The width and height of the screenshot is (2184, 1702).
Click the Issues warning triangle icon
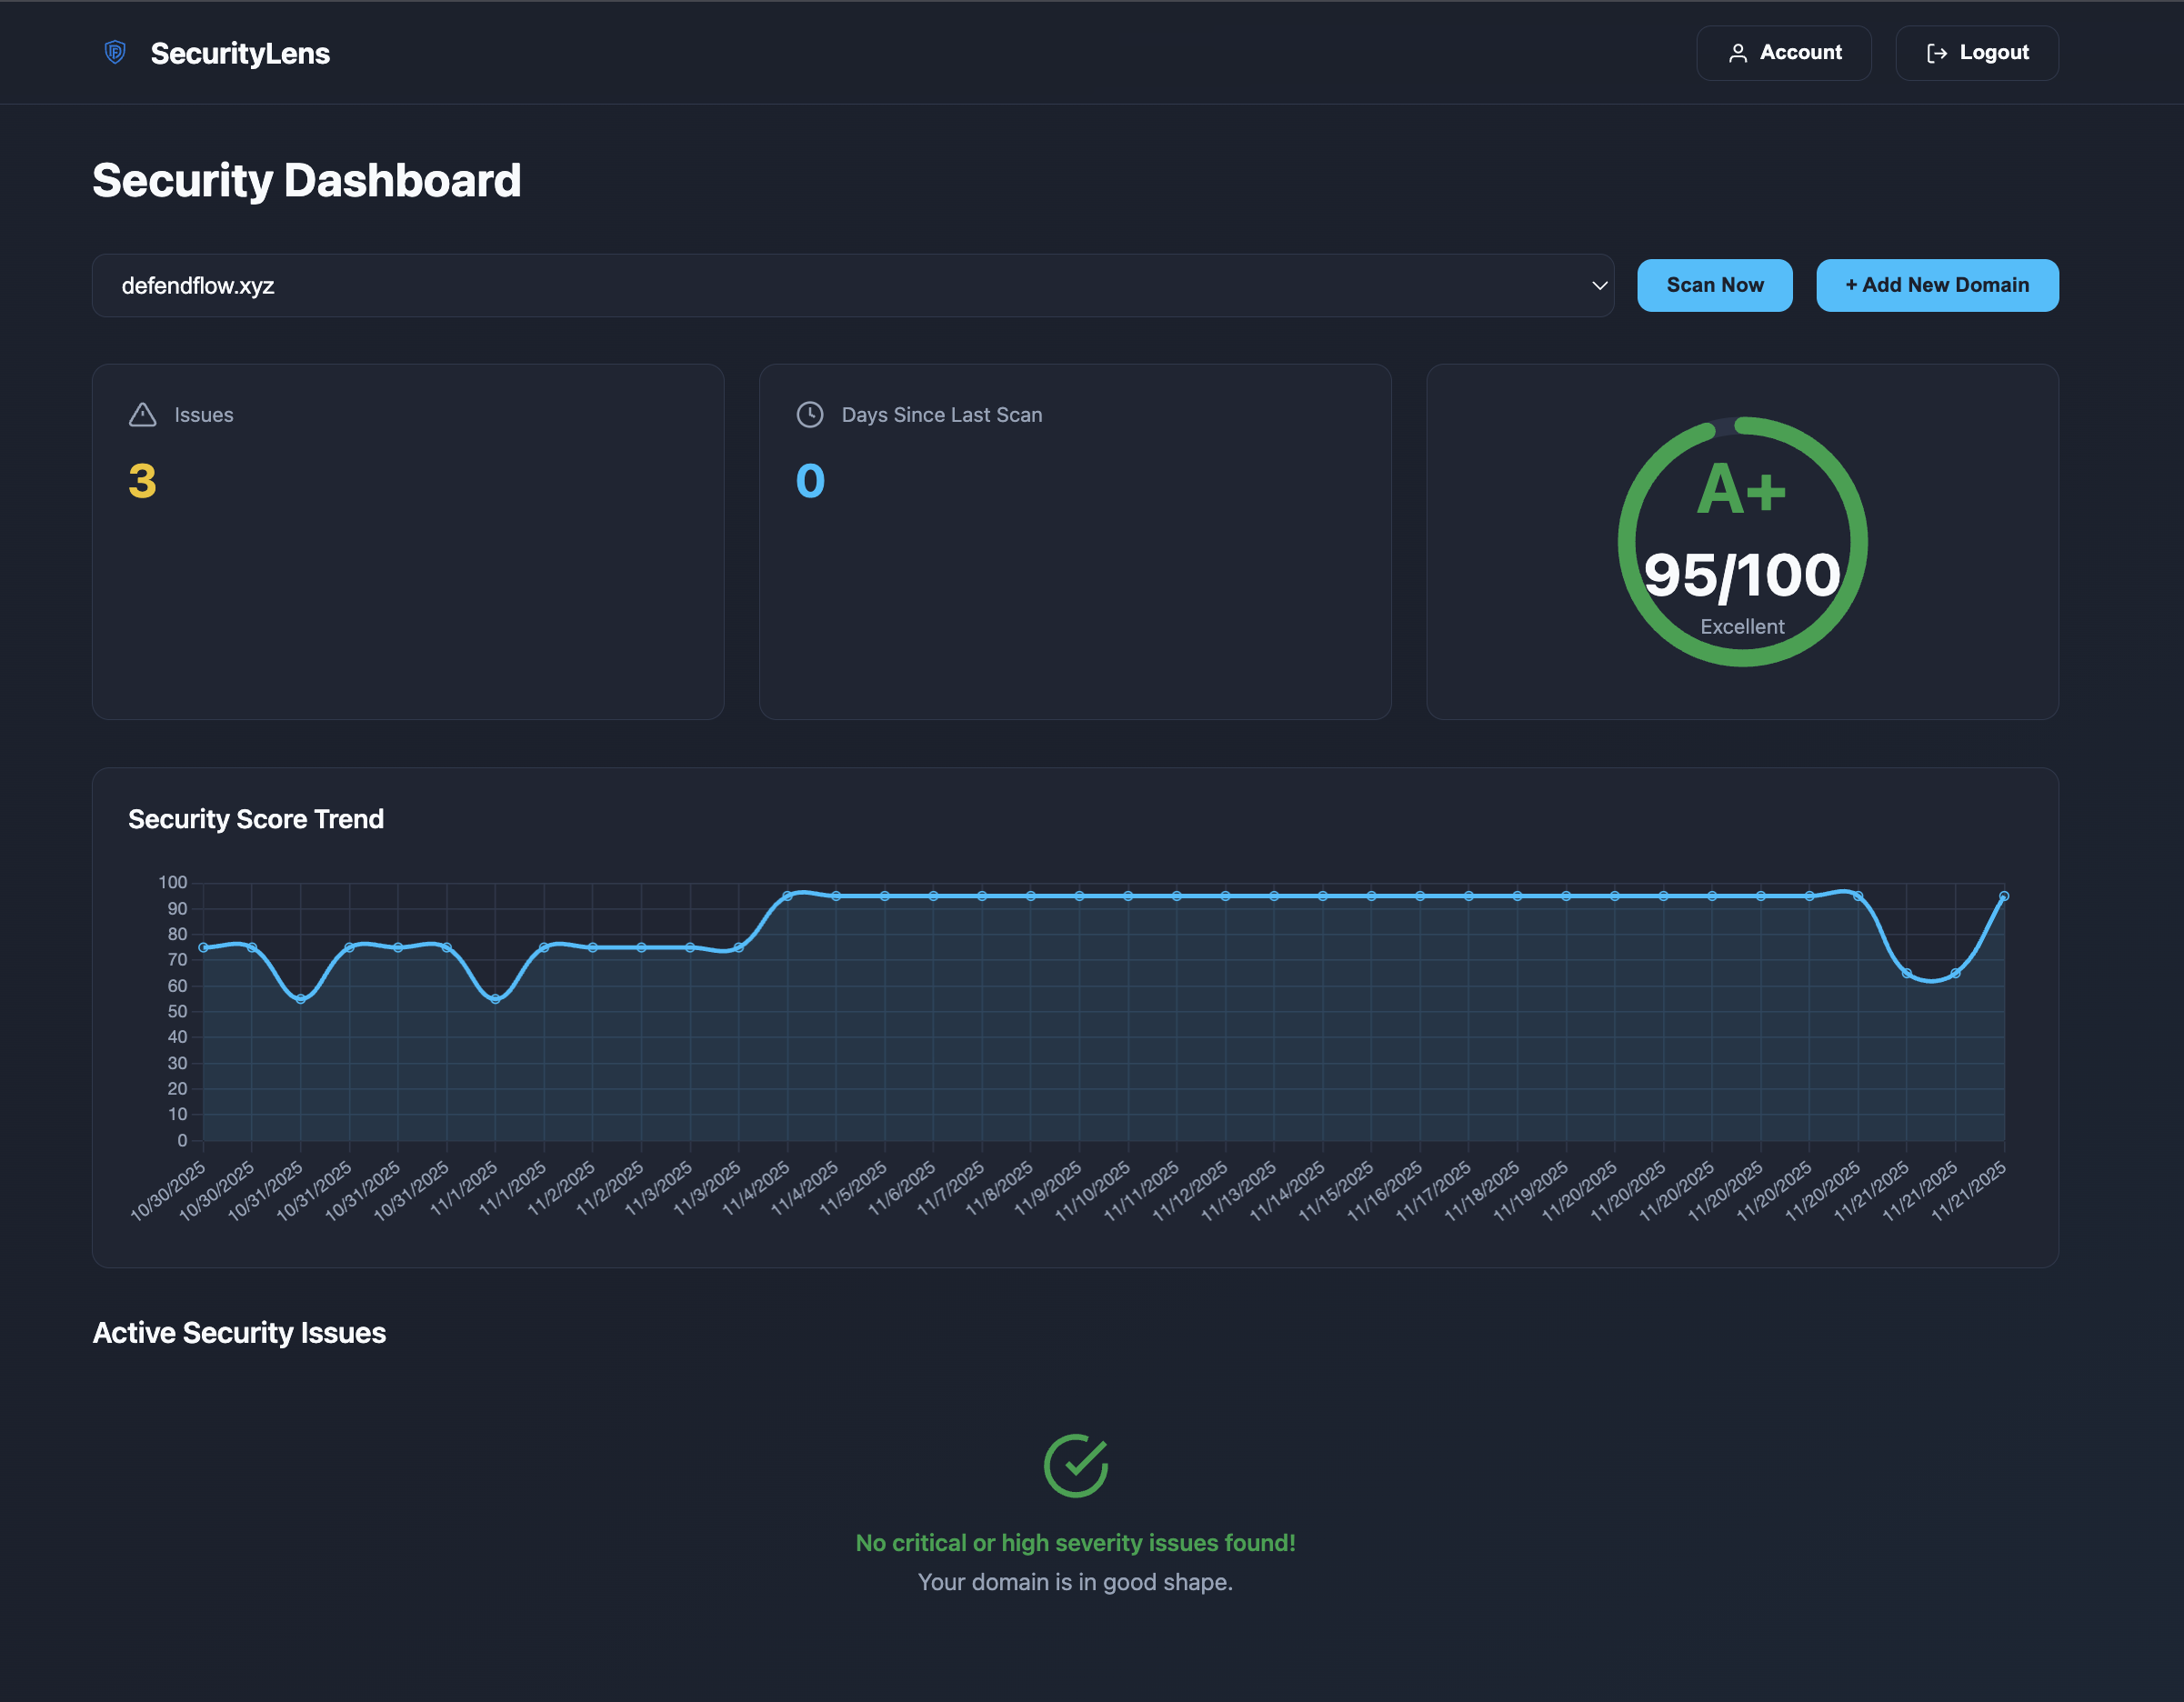pyautogui.click(x=143, y=415)
